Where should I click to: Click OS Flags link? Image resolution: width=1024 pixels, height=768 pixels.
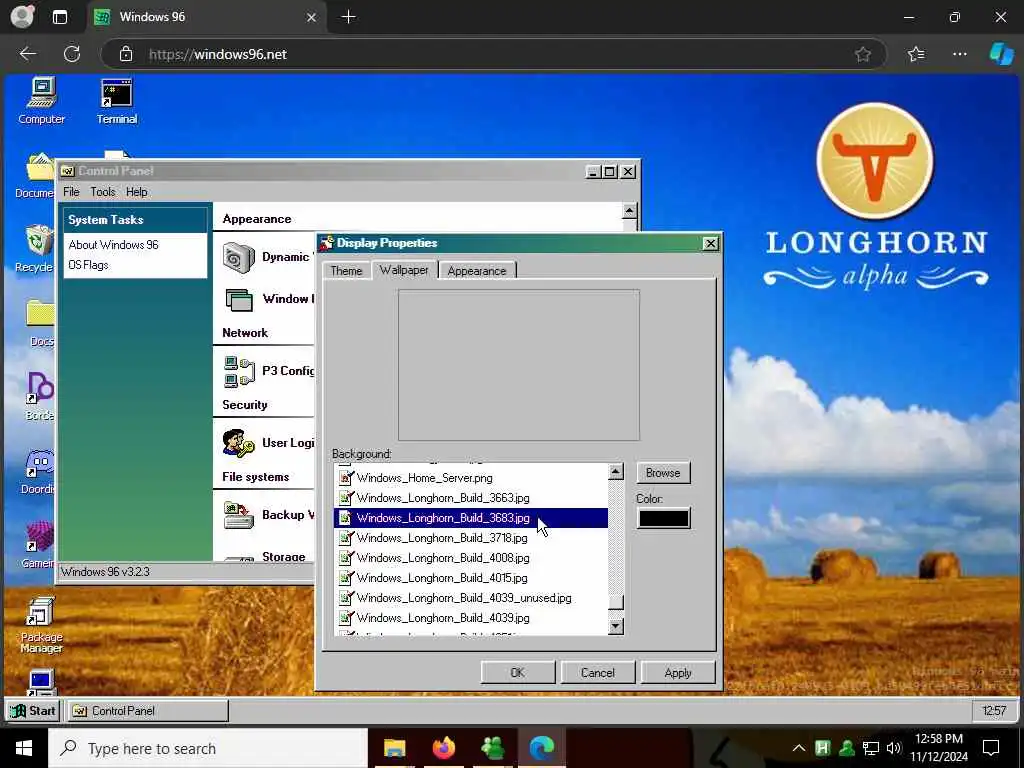tap(88, 265)
